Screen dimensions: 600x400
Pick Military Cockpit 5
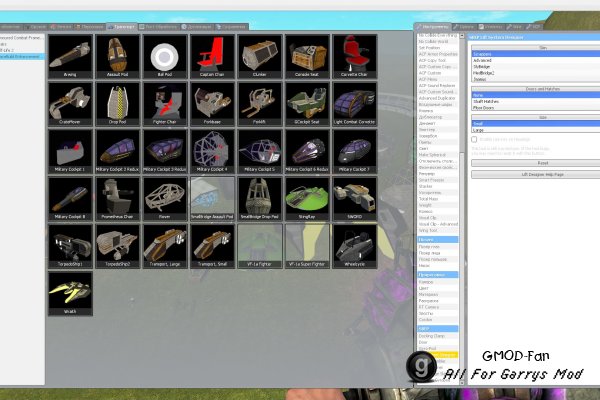coord(260,152)
